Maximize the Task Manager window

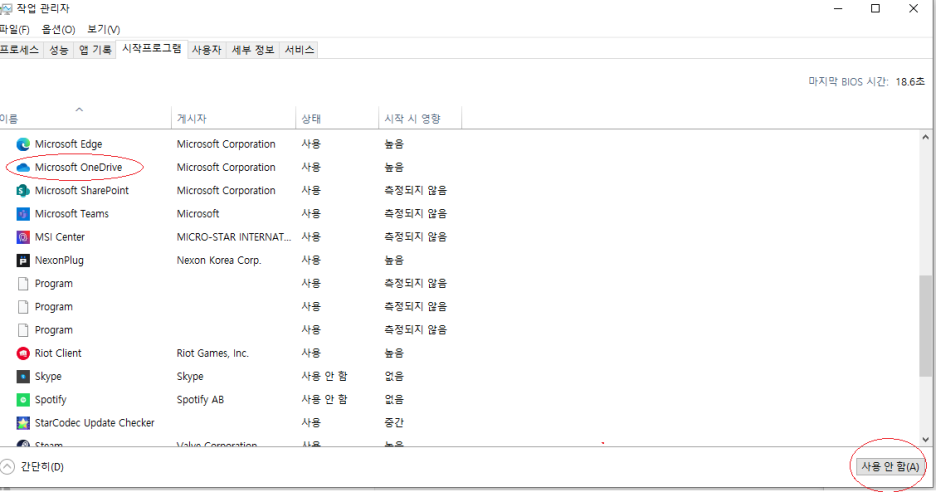[x=876, y=9]
